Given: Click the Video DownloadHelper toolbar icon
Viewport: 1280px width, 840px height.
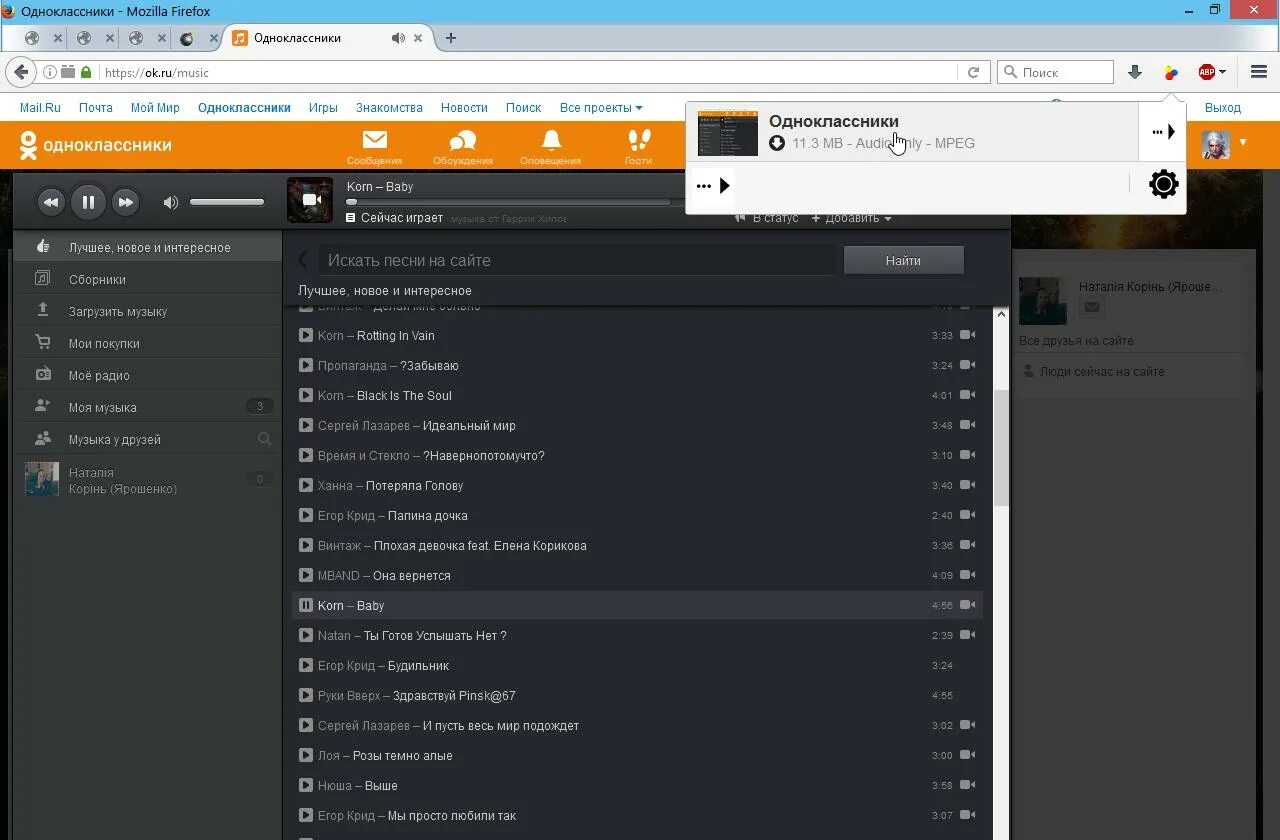Looking at the screenshot, I should [1171, 72].
